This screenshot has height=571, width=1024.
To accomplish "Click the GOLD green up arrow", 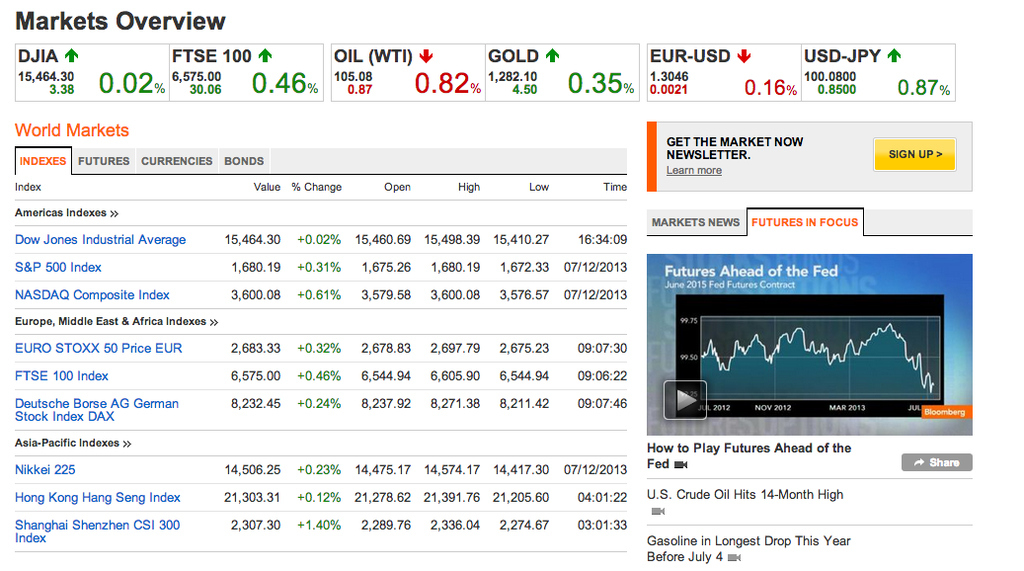I will pos(552,56).
